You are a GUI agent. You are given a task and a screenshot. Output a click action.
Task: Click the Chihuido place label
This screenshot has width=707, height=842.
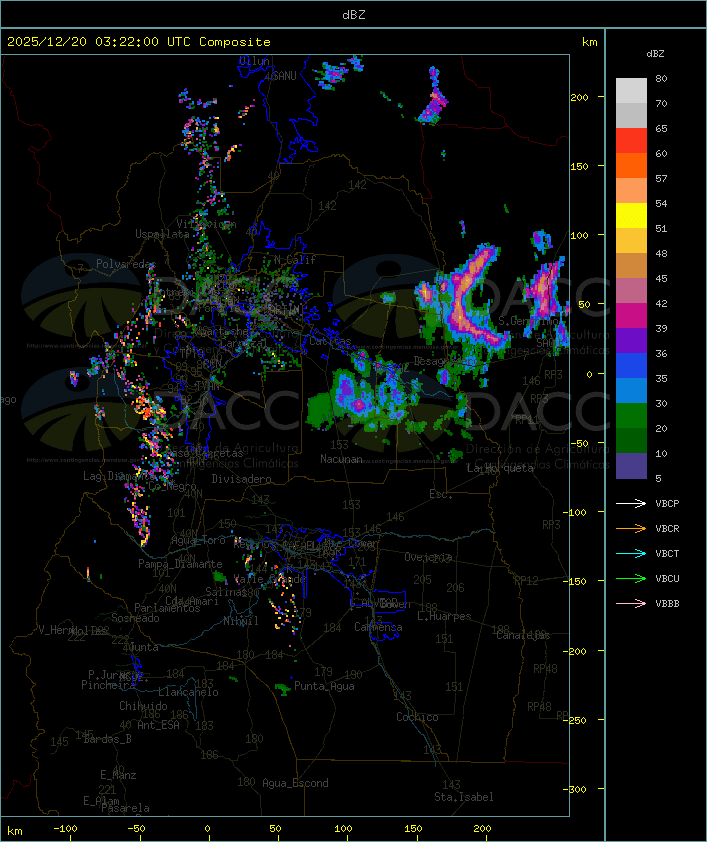pos(143,706)
